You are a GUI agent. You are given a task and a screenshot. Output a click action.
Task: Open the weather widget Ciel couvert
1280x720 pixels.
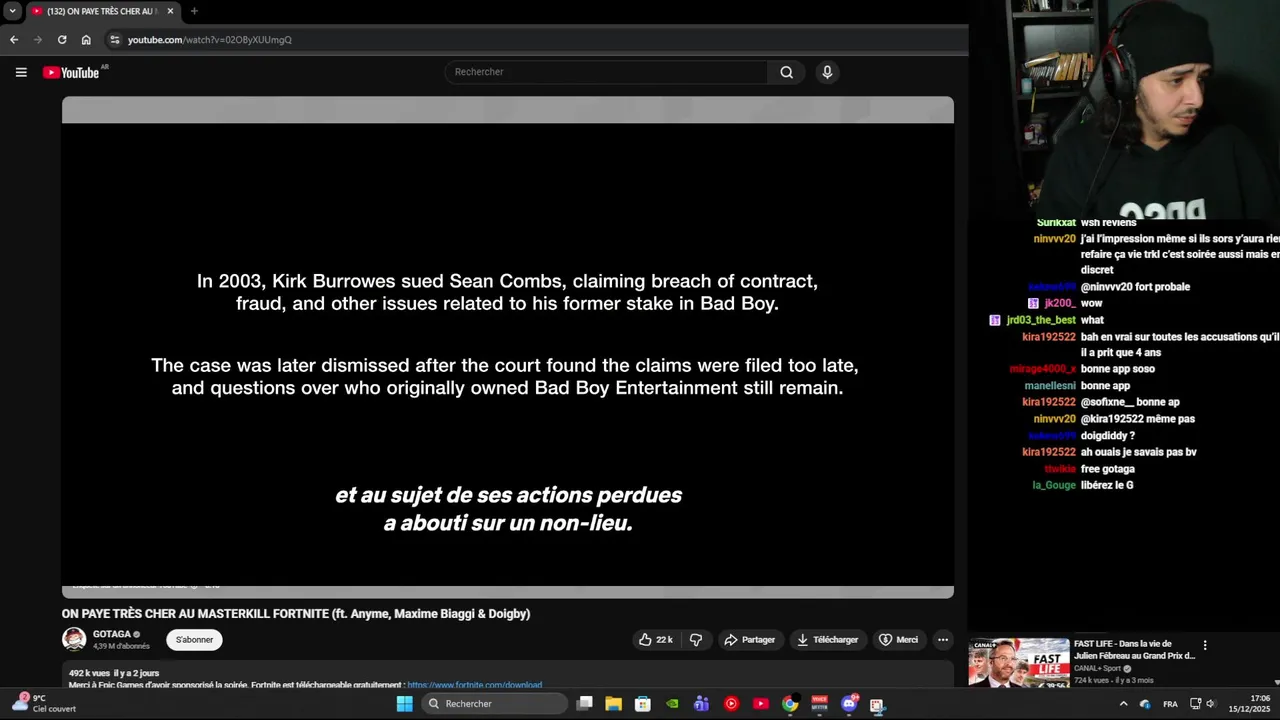(x=44, y=704)
